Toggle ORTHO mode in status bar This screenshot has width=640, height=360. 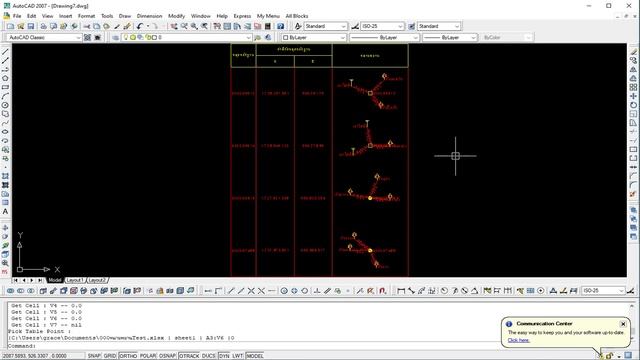[128, 356]
